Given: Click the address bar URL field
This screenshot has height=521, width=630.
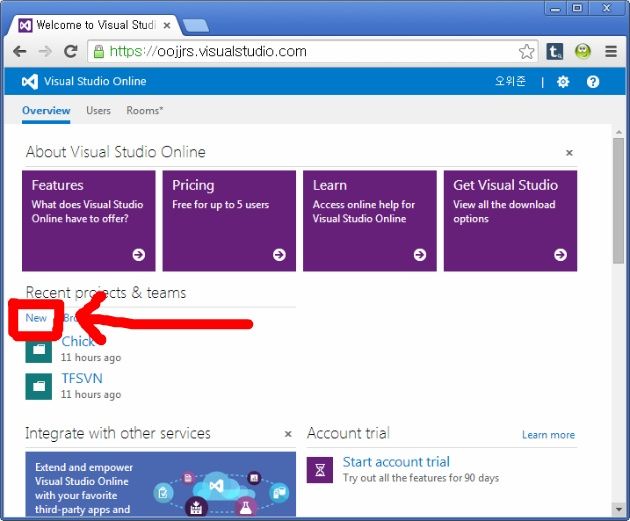Looking at the screenshot, I should pos(313,51).
